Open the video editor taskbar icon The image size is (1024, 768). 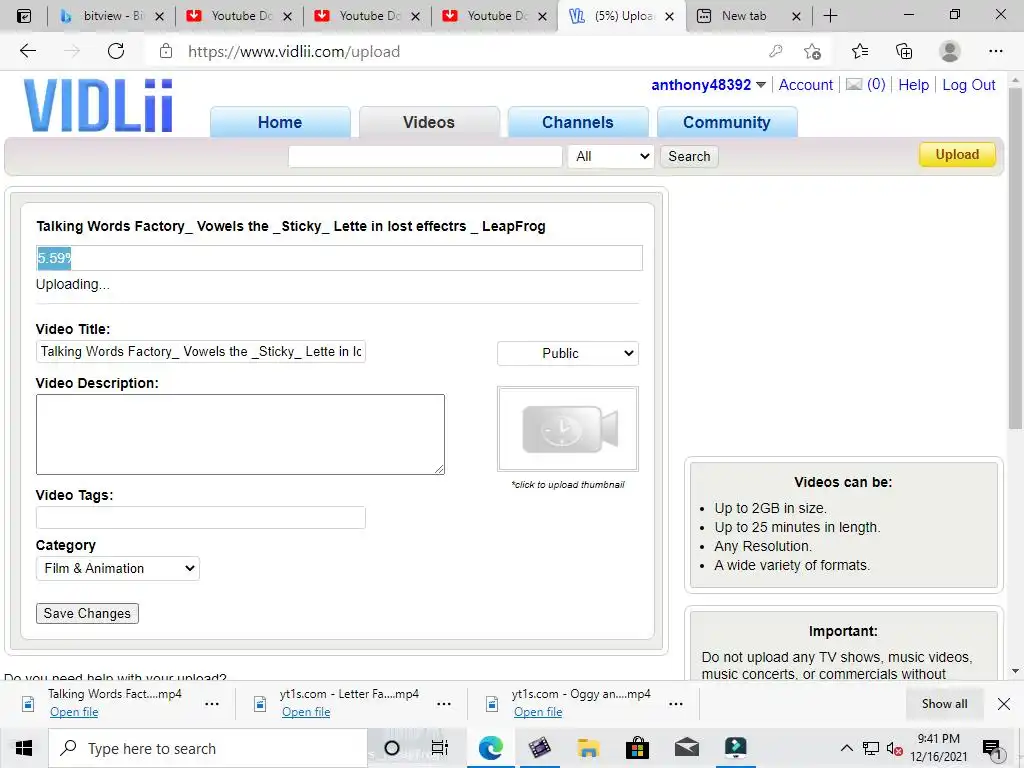(539, 748)
